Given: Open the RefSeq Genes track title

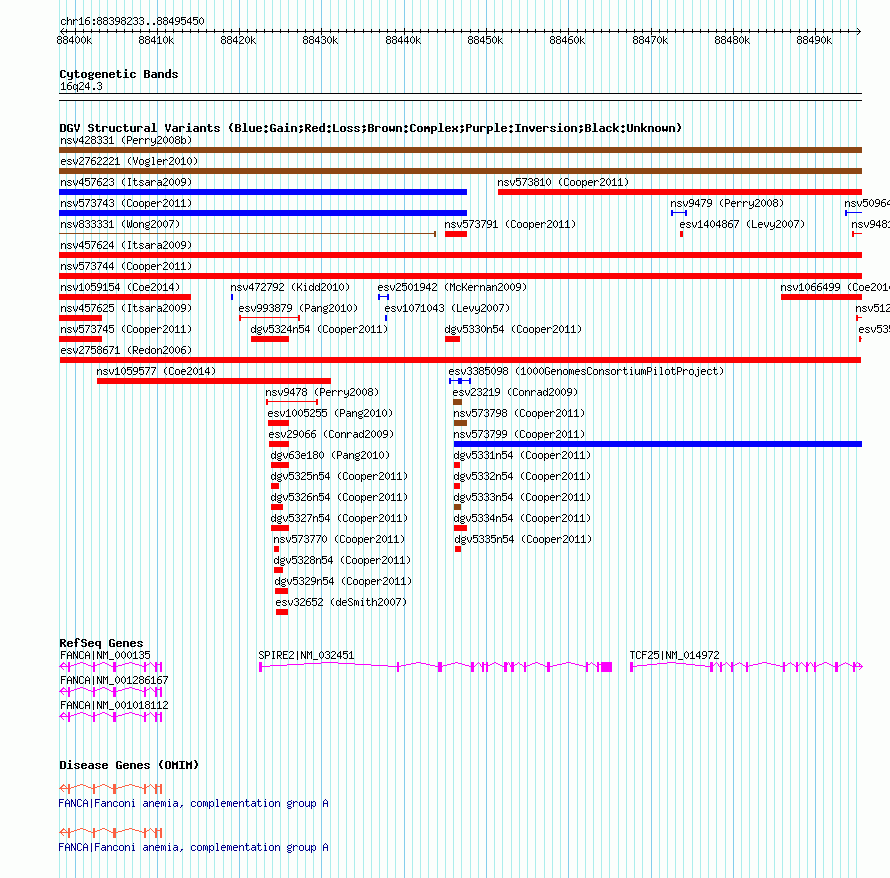Looking at the screenshot, I should 101,643.
